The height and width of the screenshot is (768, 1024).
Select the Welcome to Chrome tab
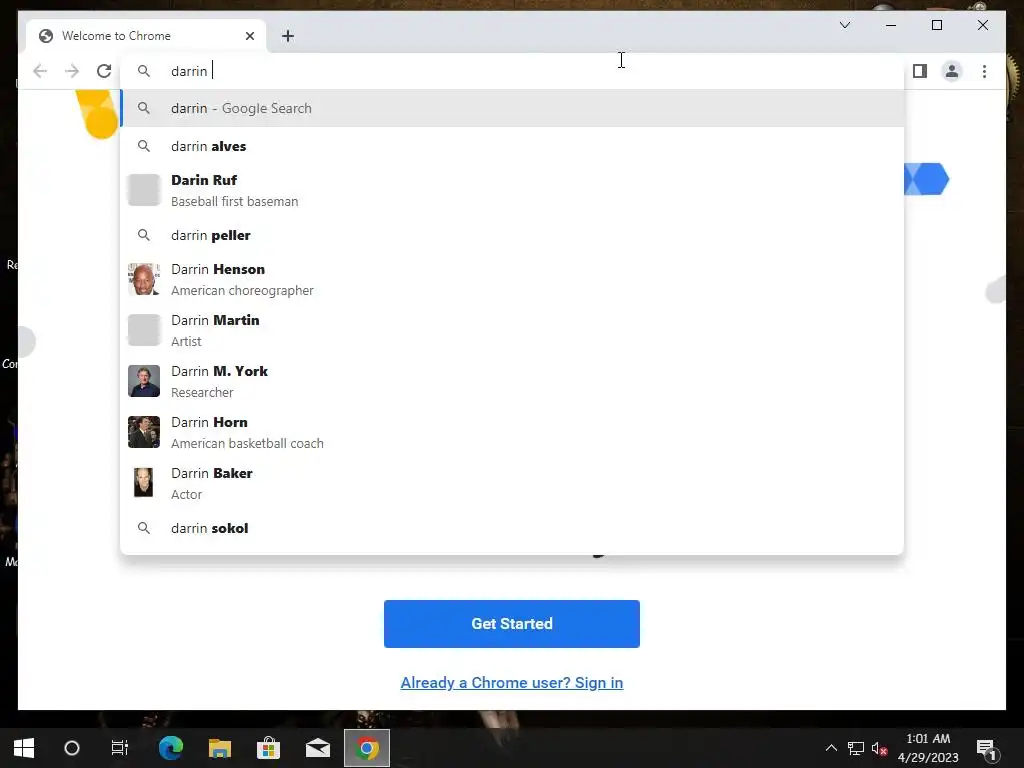[146, 36]
